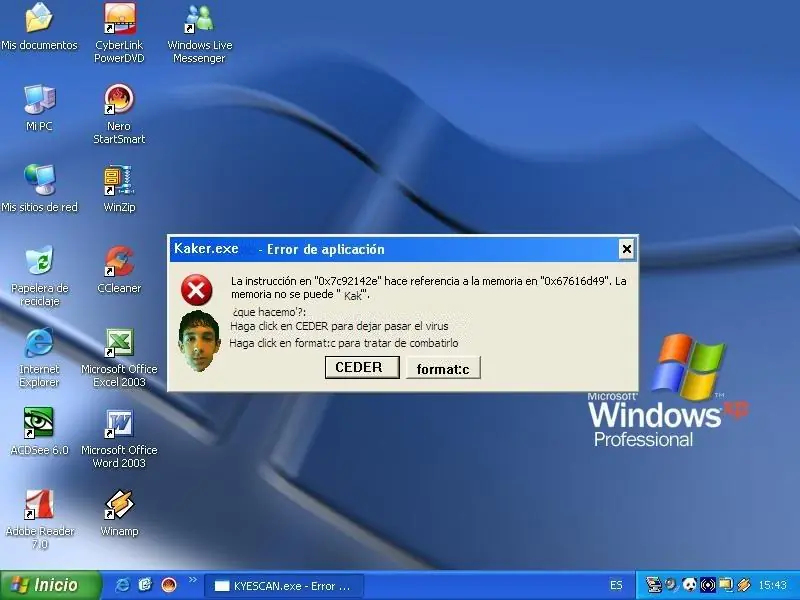Open the Inicio start menu
This screenshot has height=600, width=800.
(x=50, y=585)
